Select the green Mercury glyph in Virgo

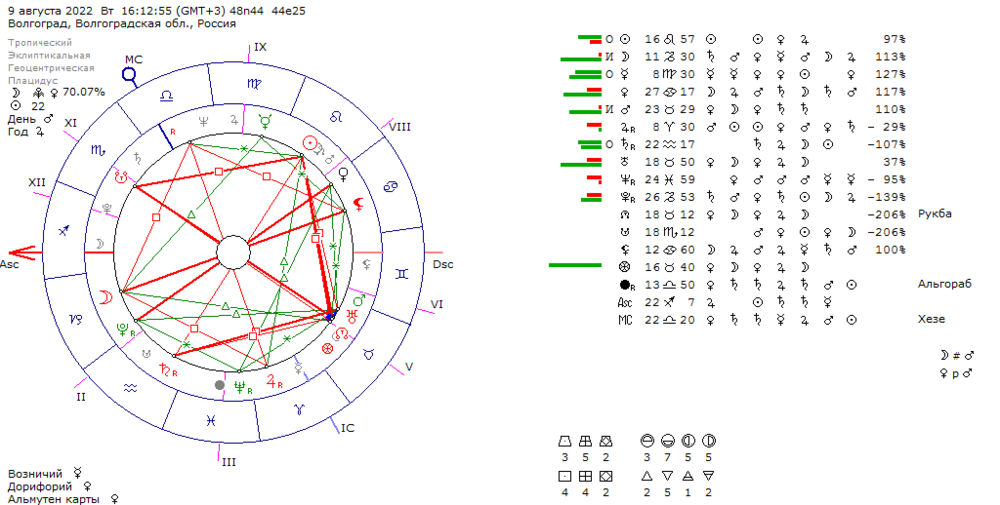265,121
